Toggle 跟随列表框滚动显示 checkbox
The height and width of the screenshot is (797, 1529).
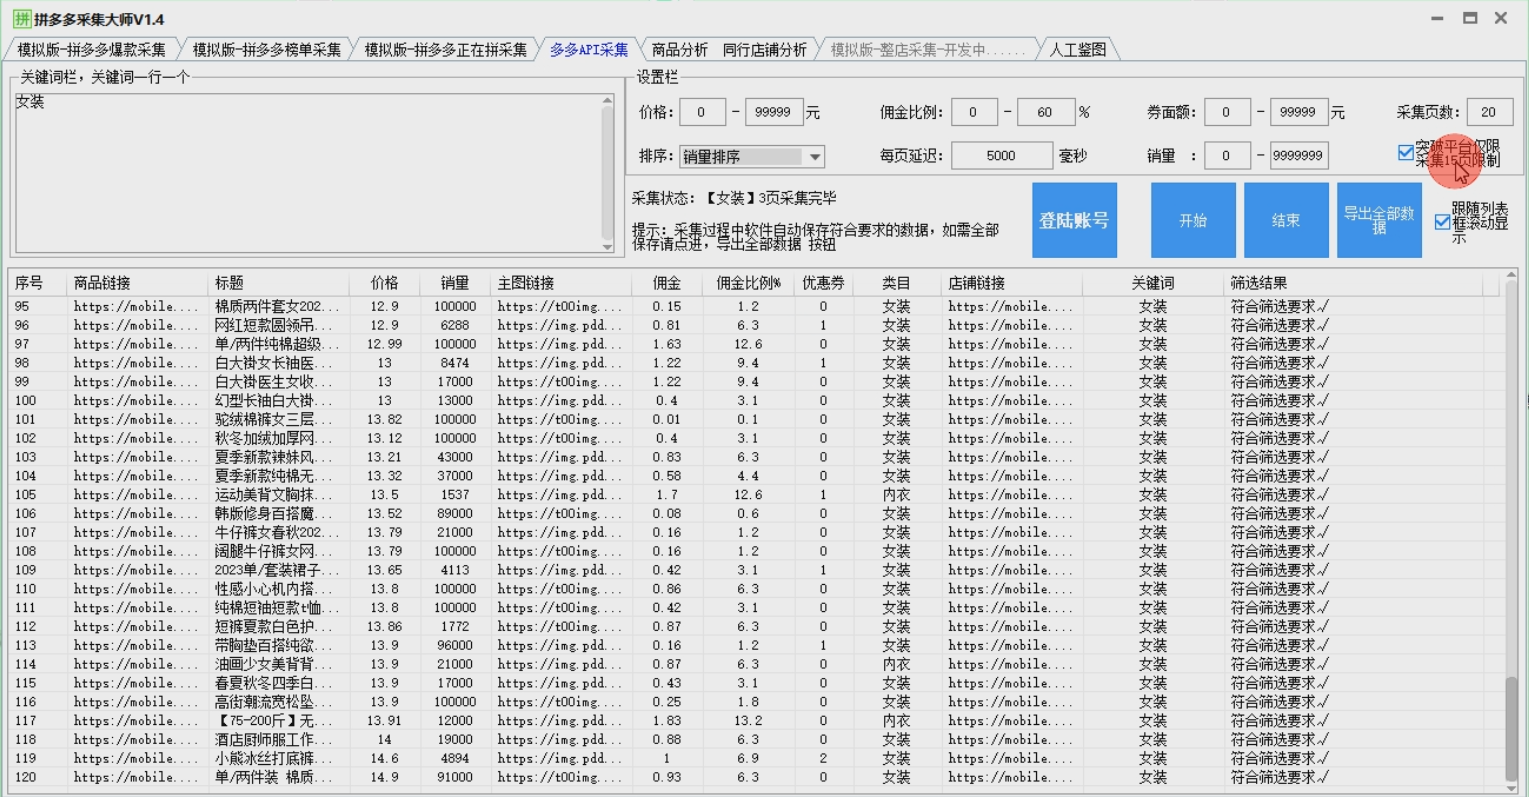click(1442, 222)
